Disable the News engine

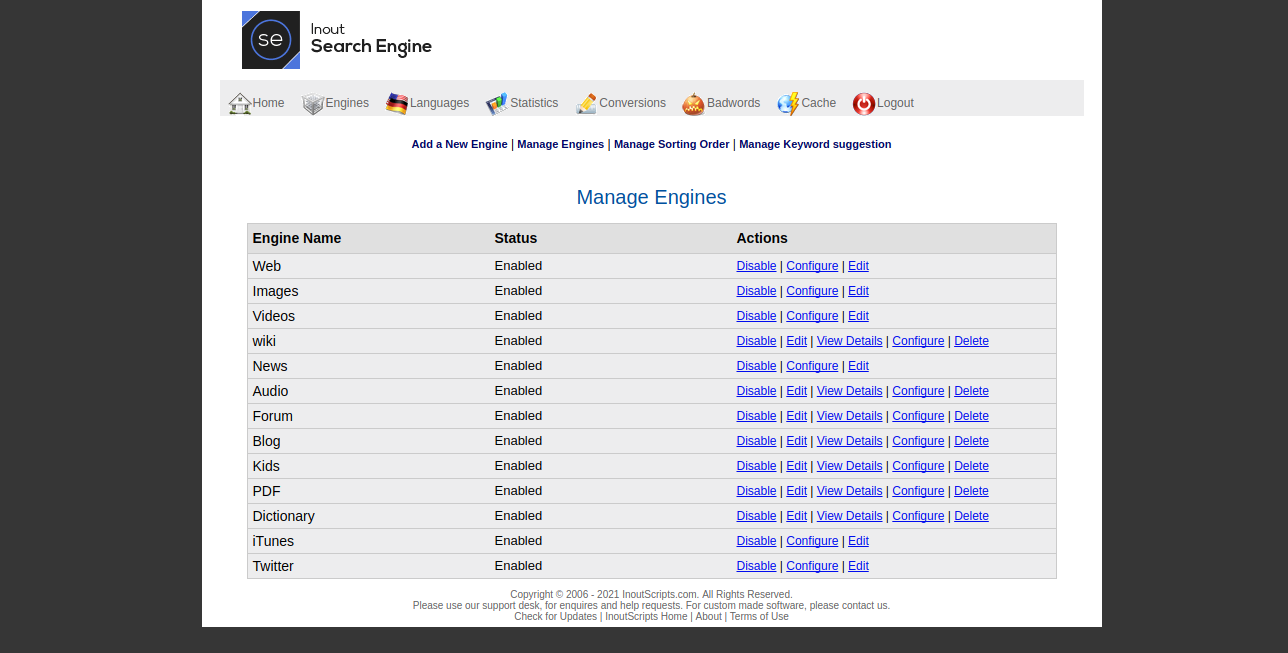[x=756, y=366]
